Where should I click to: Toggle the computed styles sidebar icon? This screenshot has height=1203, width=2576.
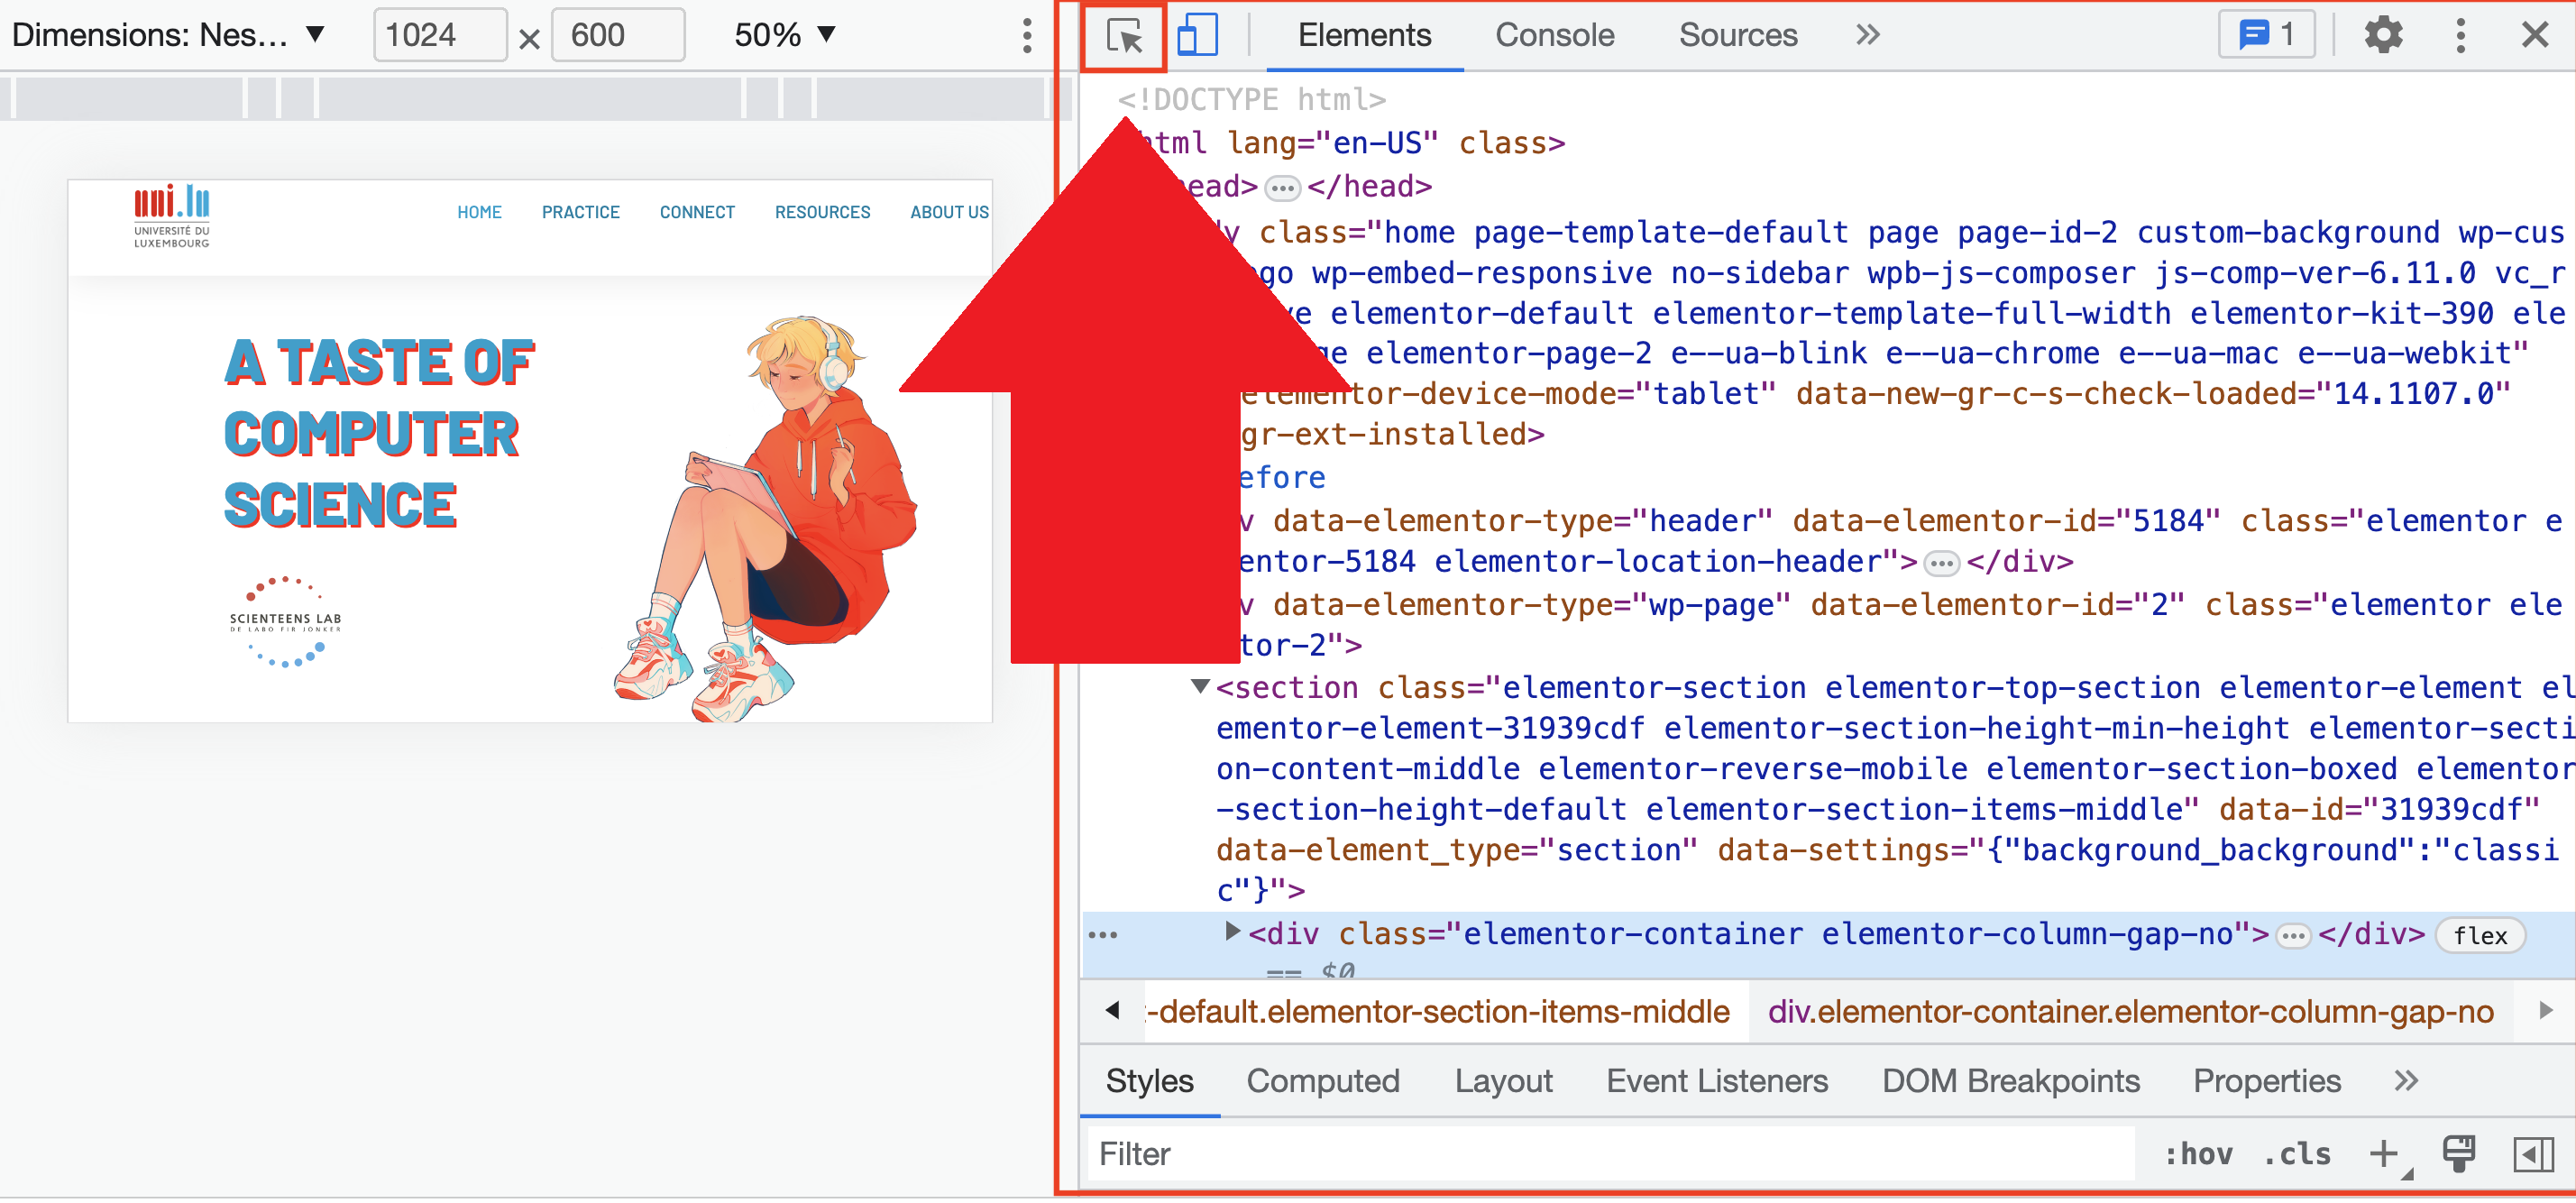(2533, 1154)
